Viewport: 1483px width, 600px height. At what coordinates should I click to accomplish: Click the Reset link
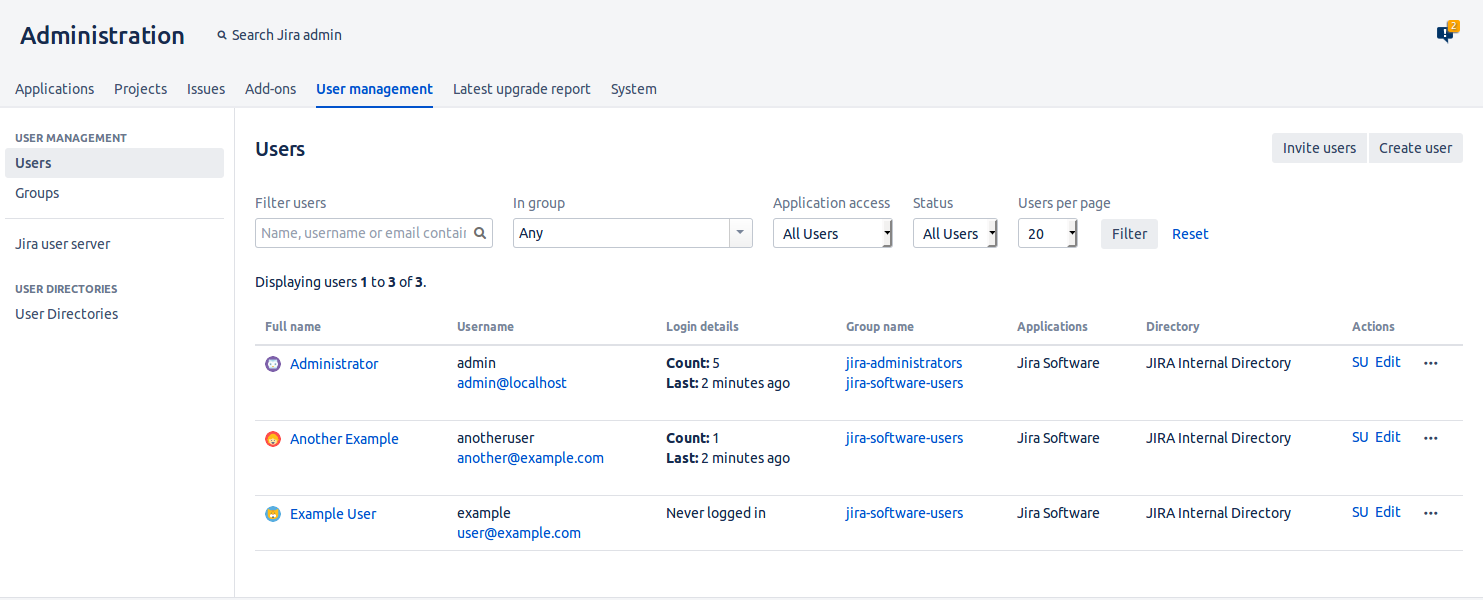(x=1190, y=234)
